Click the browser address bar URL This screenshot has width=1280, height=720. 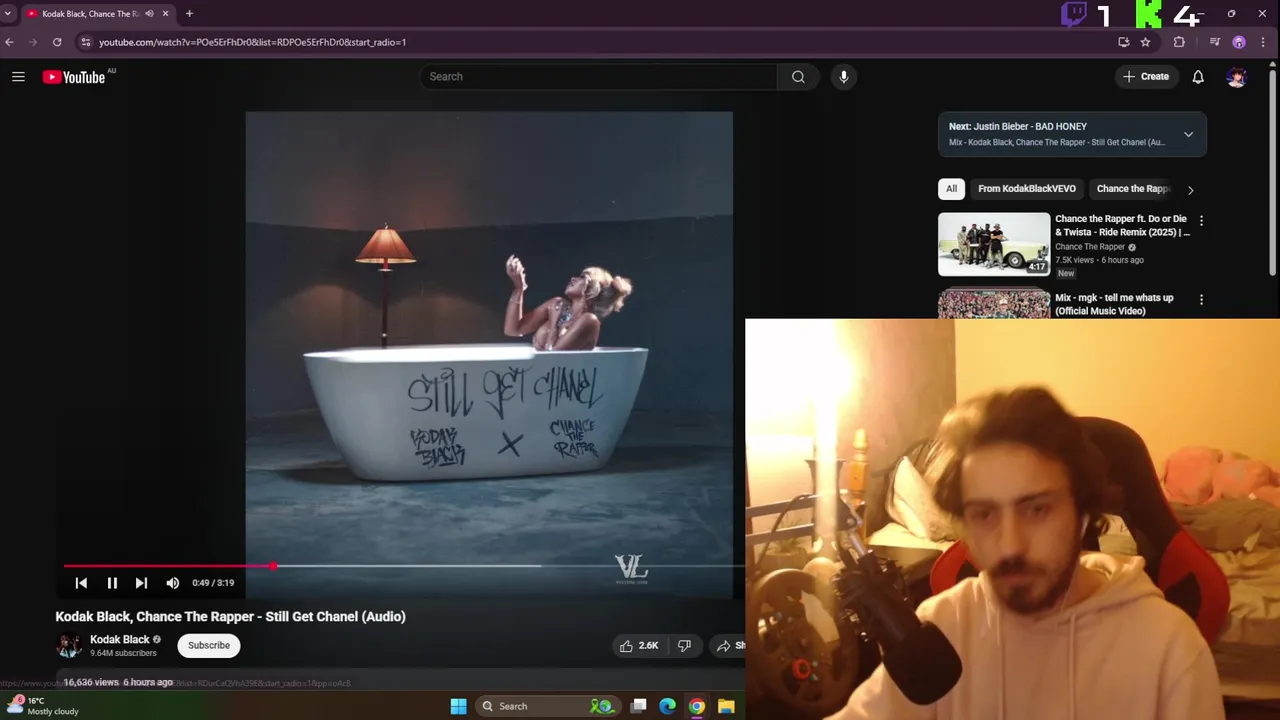point(252,42)
